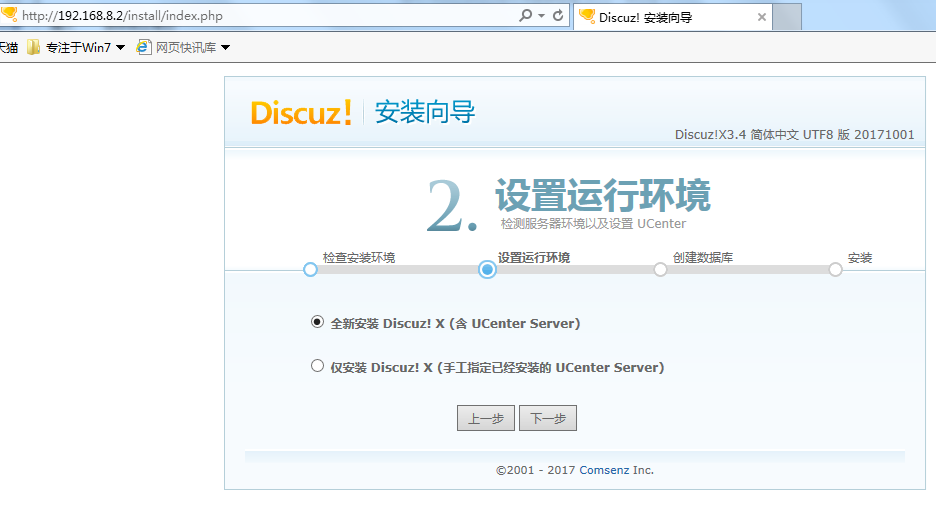Screen dimensions: 936x505
Task: Expand the 专注于Win7 dropdown arrow
Action: point(121,48)
